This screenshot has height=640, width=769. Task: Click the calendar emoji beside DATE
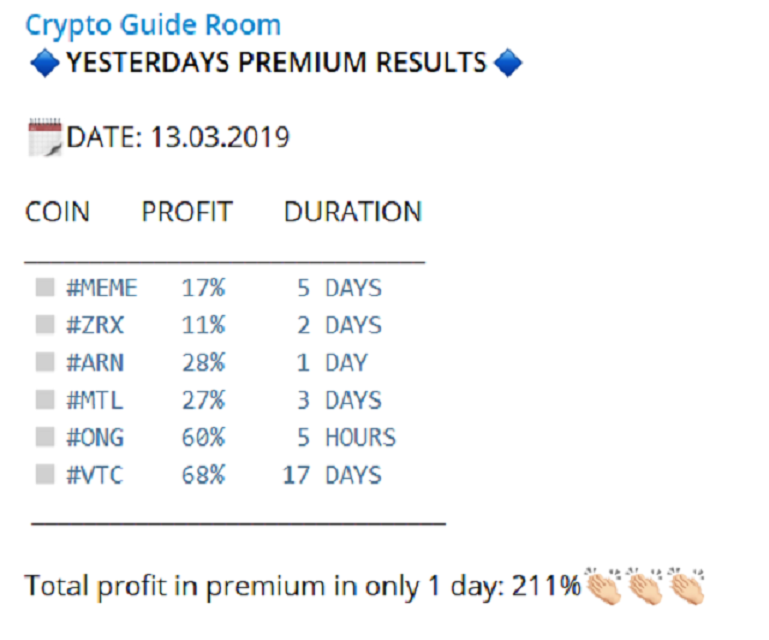pos(45,137)
